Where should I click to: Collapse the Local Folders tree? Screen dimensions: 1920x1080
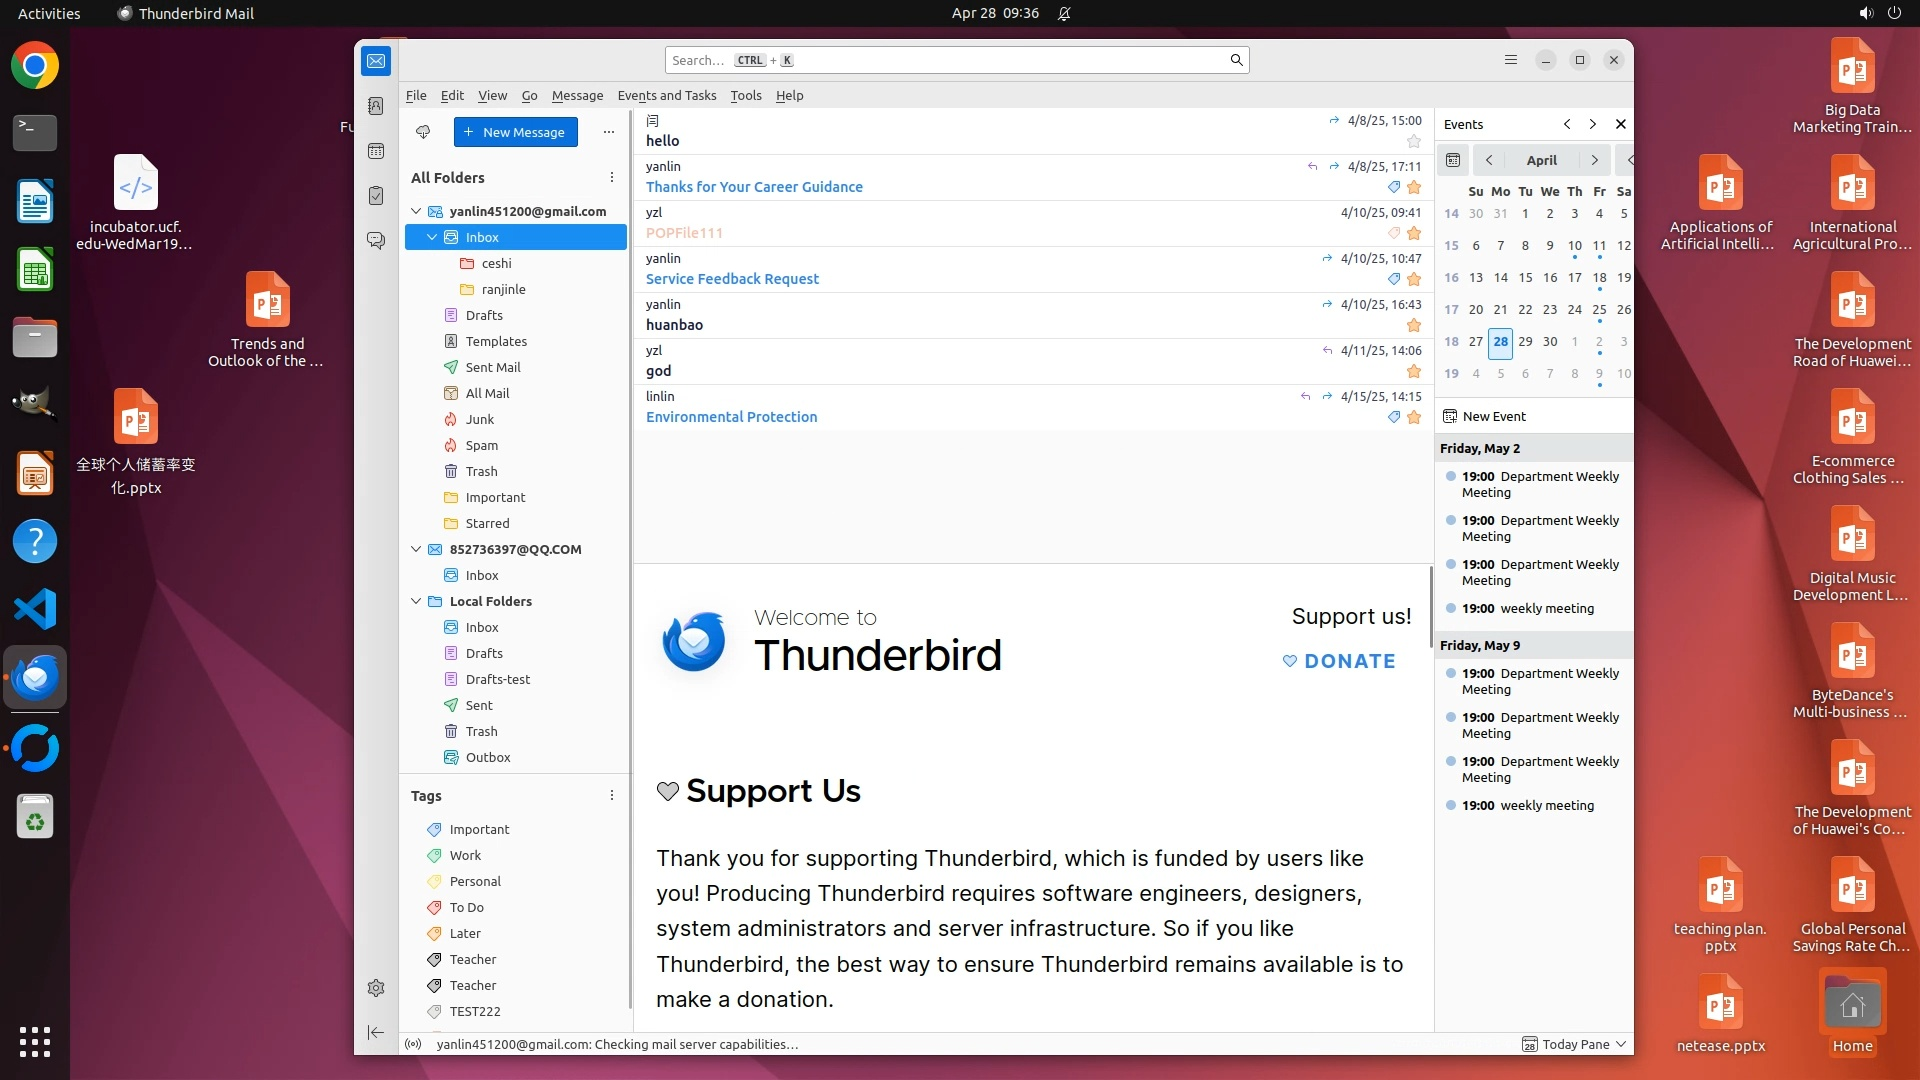tap(416, 601)
